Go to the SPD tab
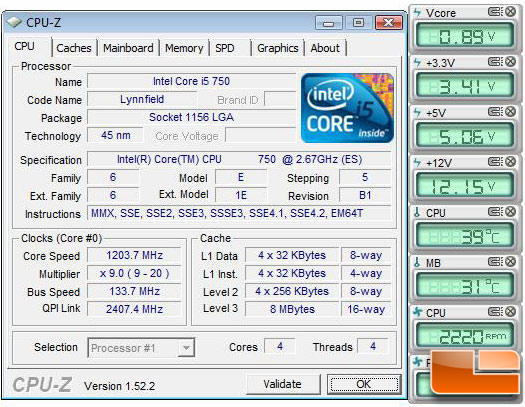Screen dimensions: 525x407 click(225, 48)
